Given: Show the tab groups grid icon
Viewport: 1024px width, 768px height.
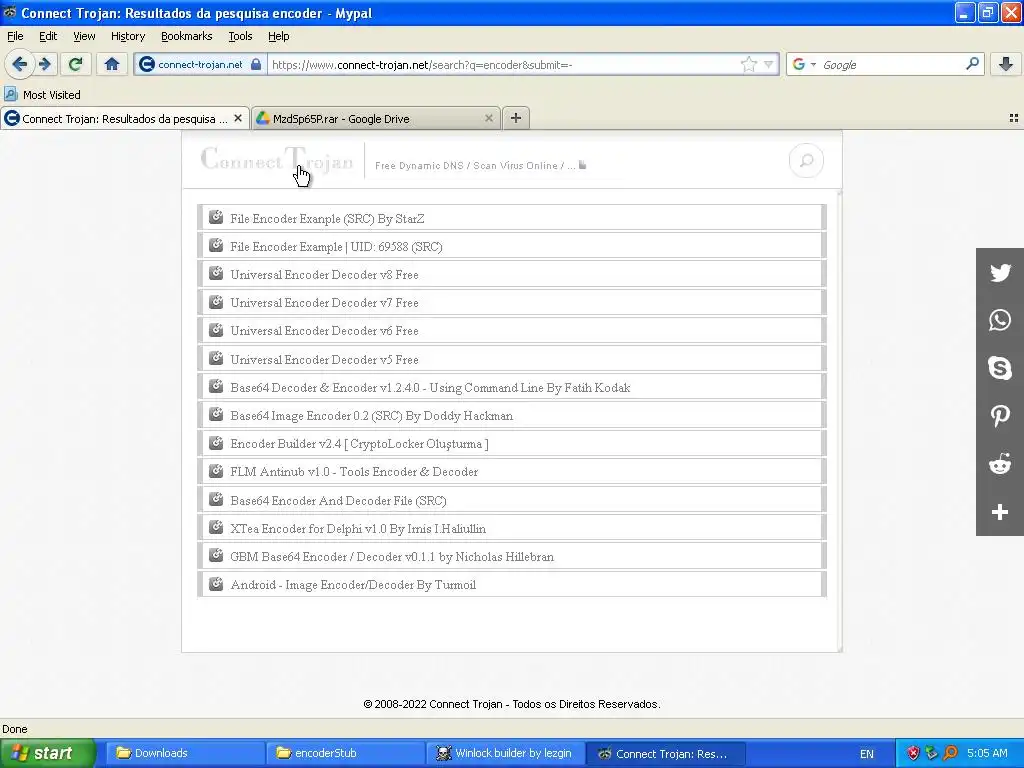Looking at the screenshot, I should tap(1014, 118).
